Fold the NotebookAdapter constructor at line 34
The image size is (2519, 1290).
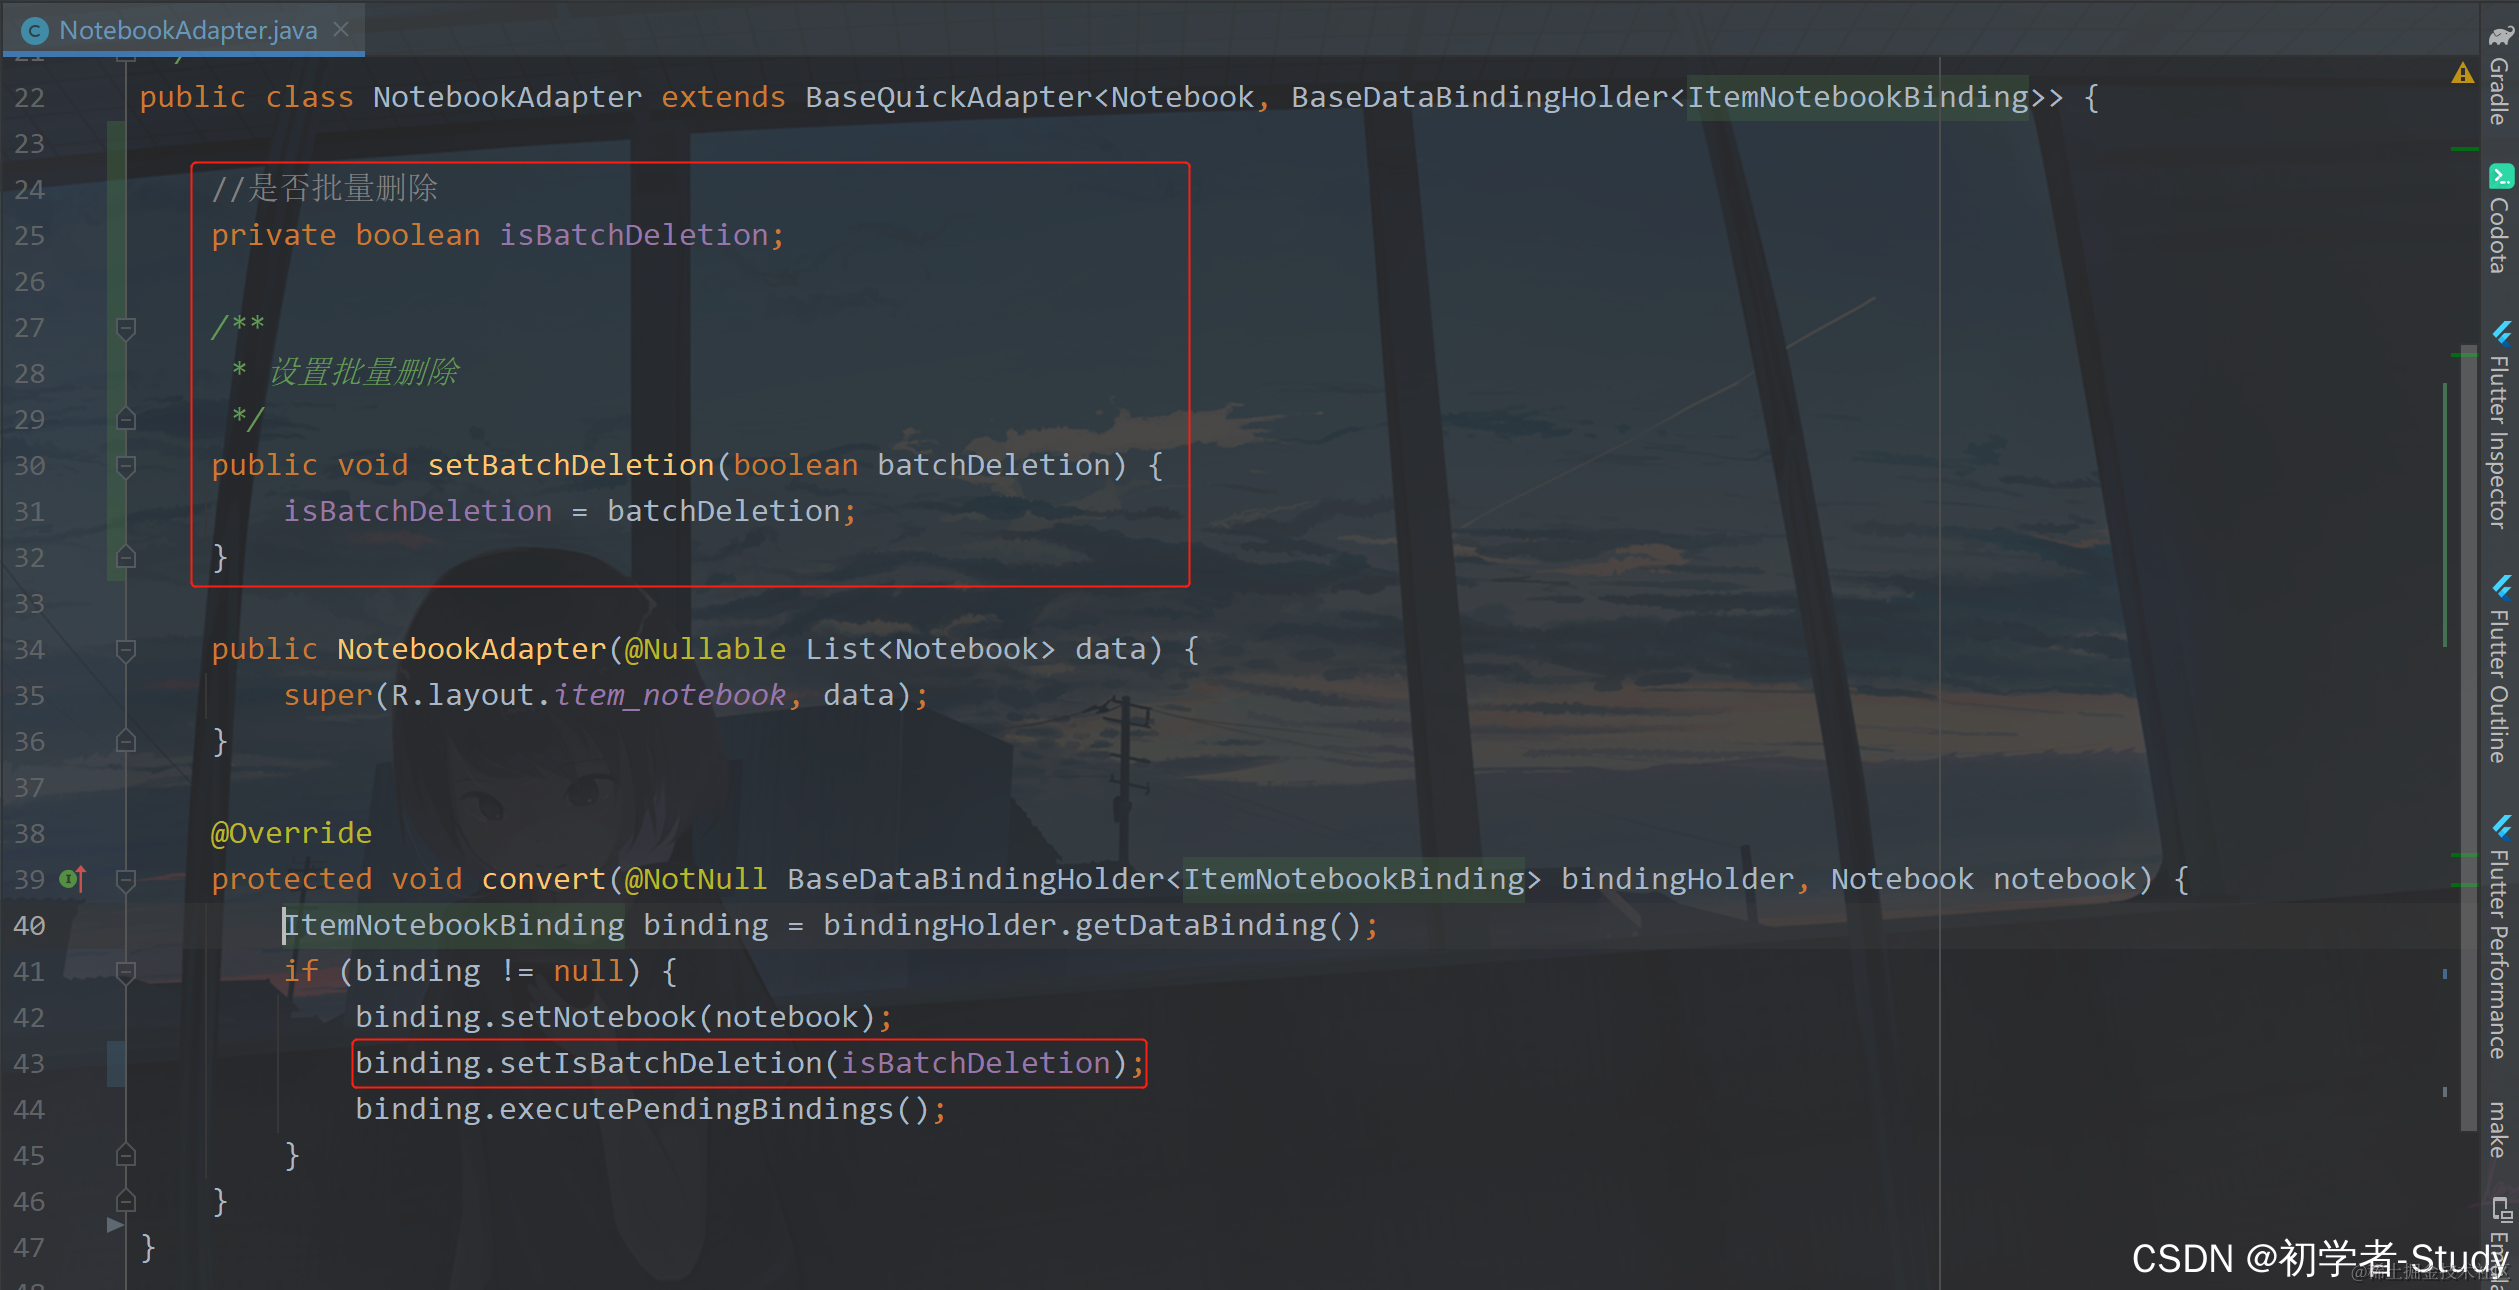point(126,650)
